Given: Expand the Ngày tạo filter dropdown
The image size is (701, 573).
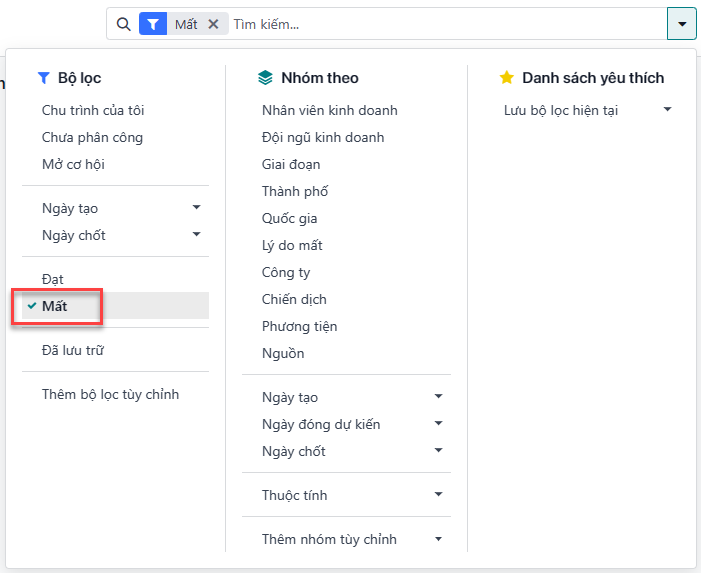Looking at the screenshot, I should [x=115, y=208].
